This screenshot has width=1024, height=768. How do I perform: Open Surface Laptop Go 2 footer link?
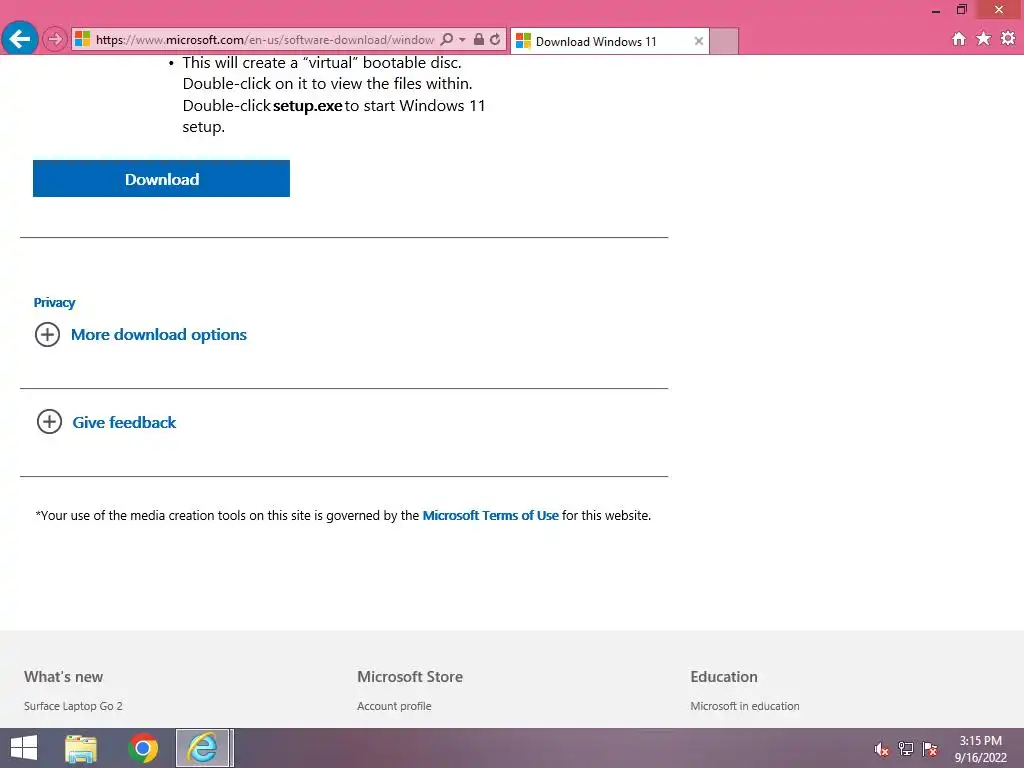pos(73,706)
